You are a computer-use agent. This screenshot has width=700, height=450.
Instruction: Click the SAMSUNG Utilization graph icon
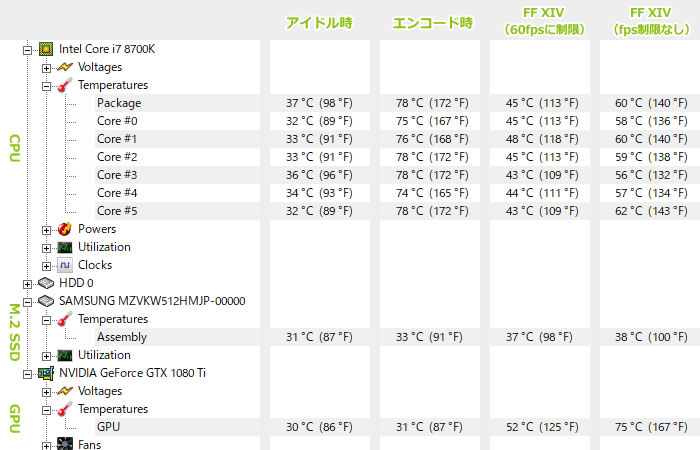click(65, 355)
